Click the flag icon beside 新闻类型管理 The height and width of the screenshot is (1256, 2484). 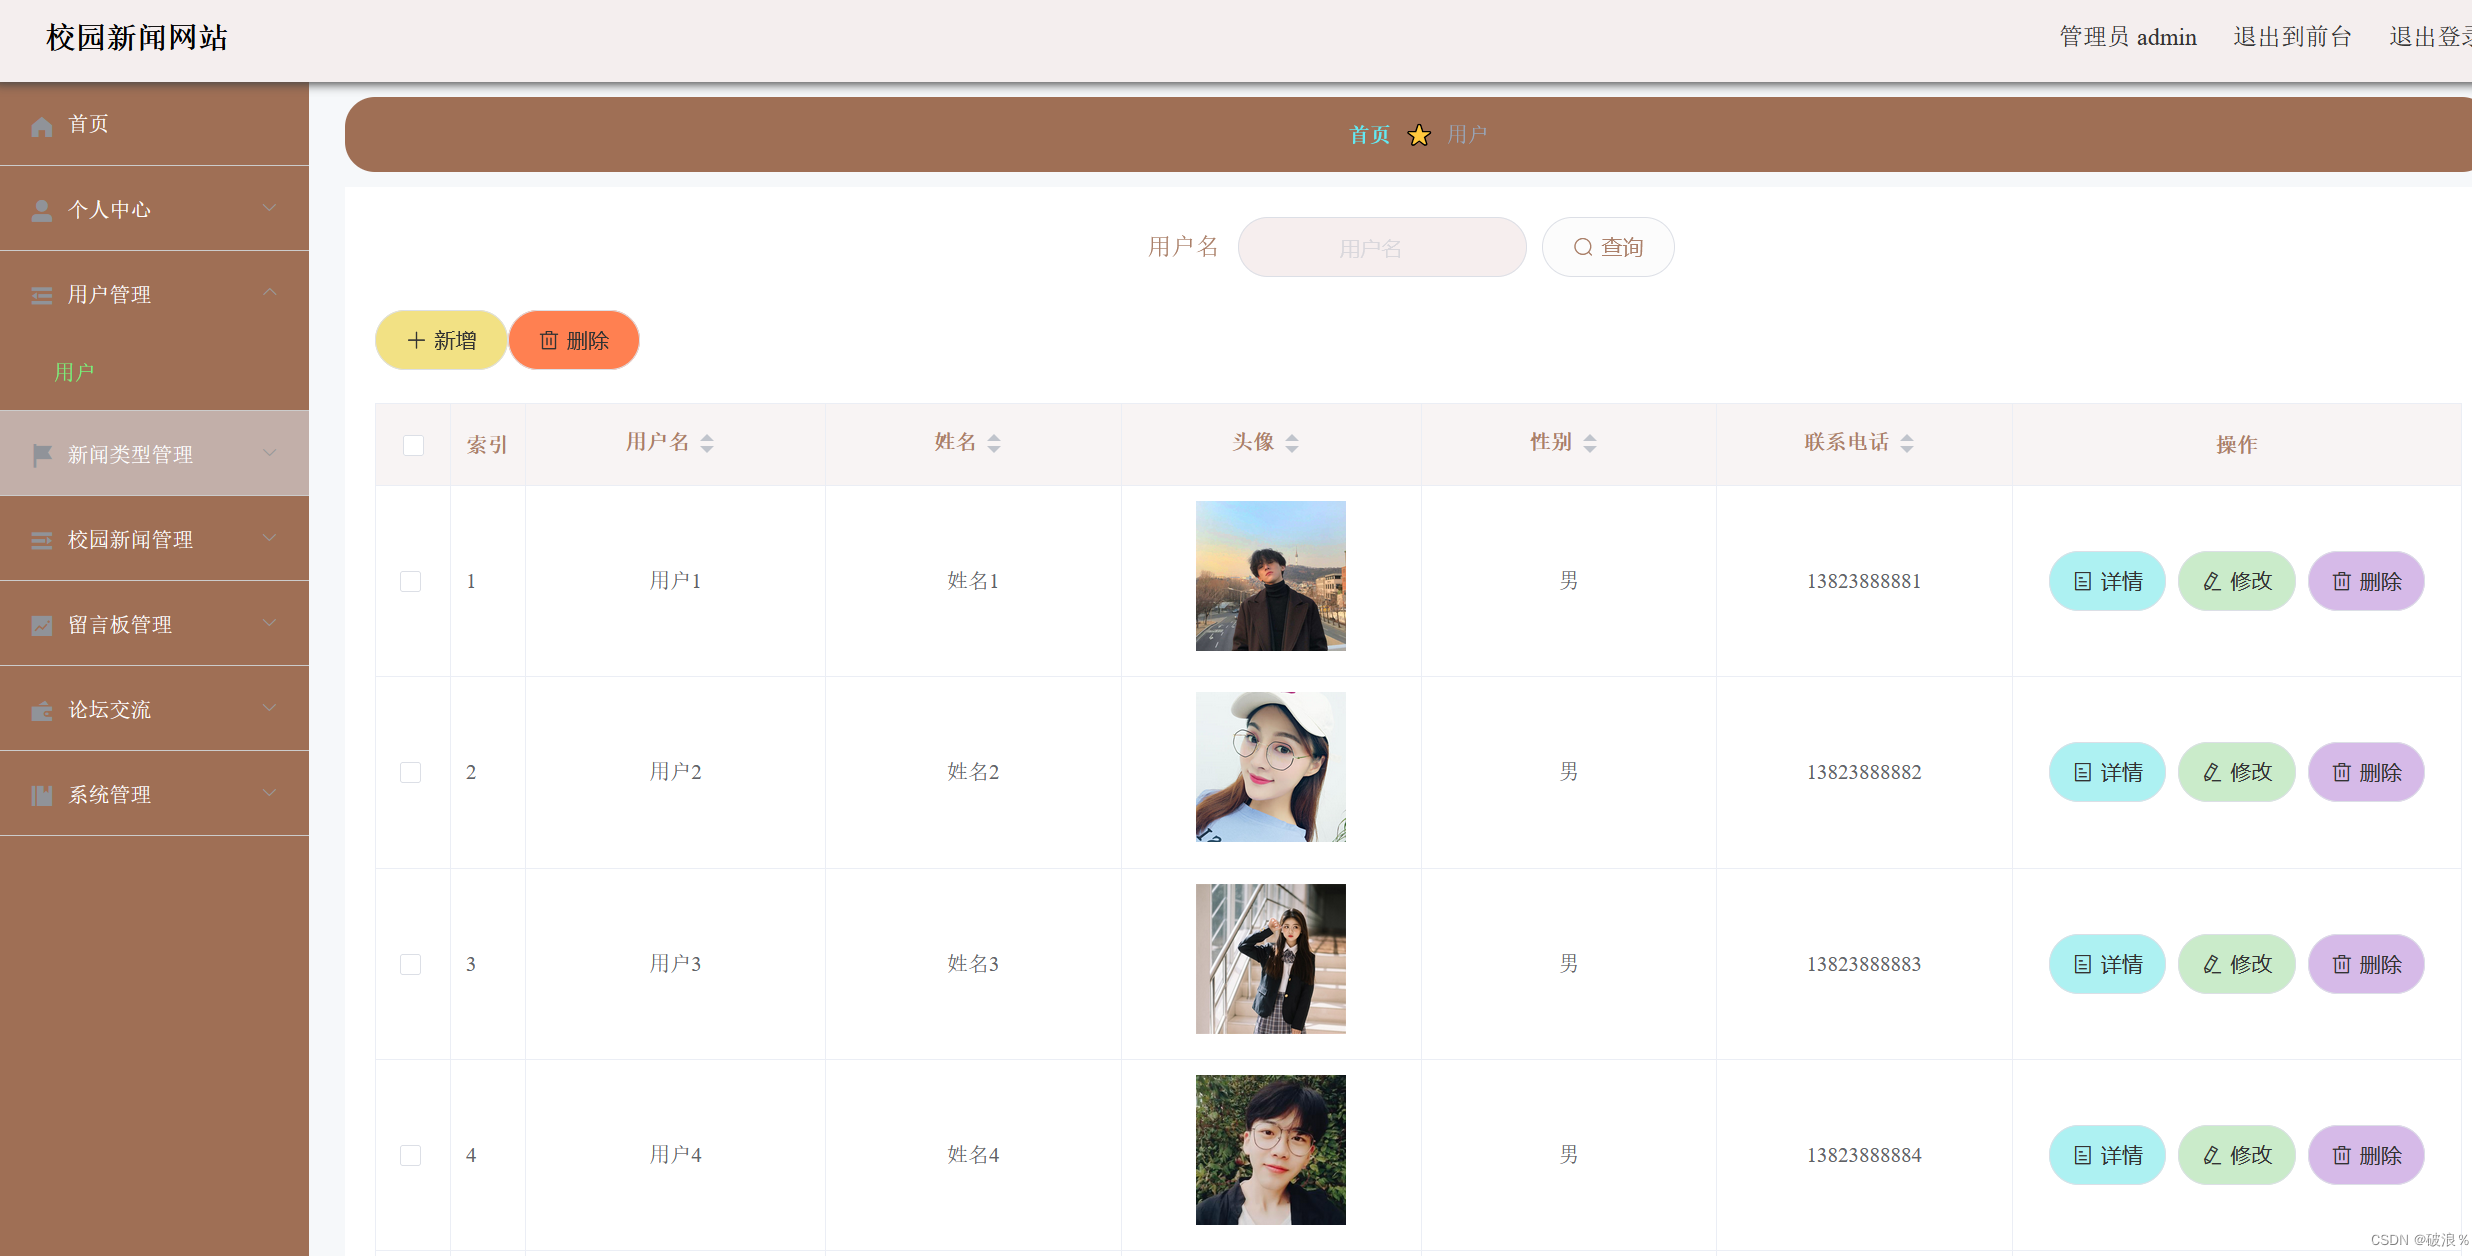[x=41, y=455]
